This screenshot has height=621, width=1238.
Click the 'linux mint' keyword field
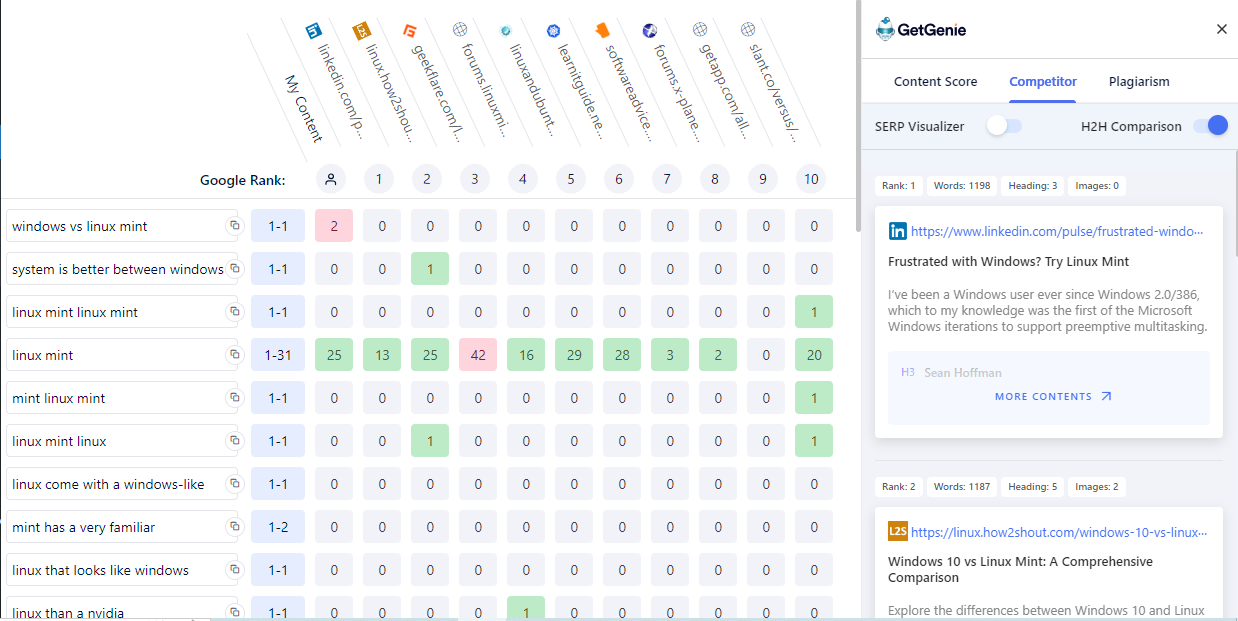(122, 355)
